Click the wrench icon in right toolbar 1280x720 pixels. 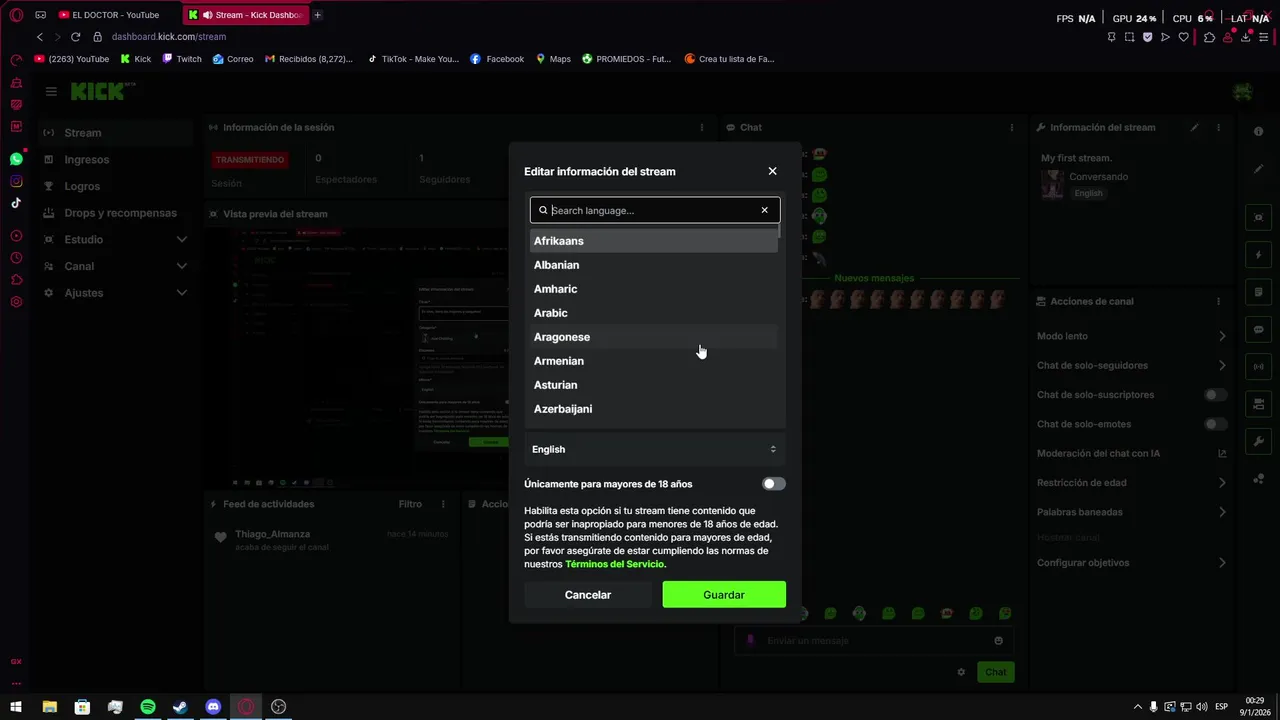pos(1258,441)
